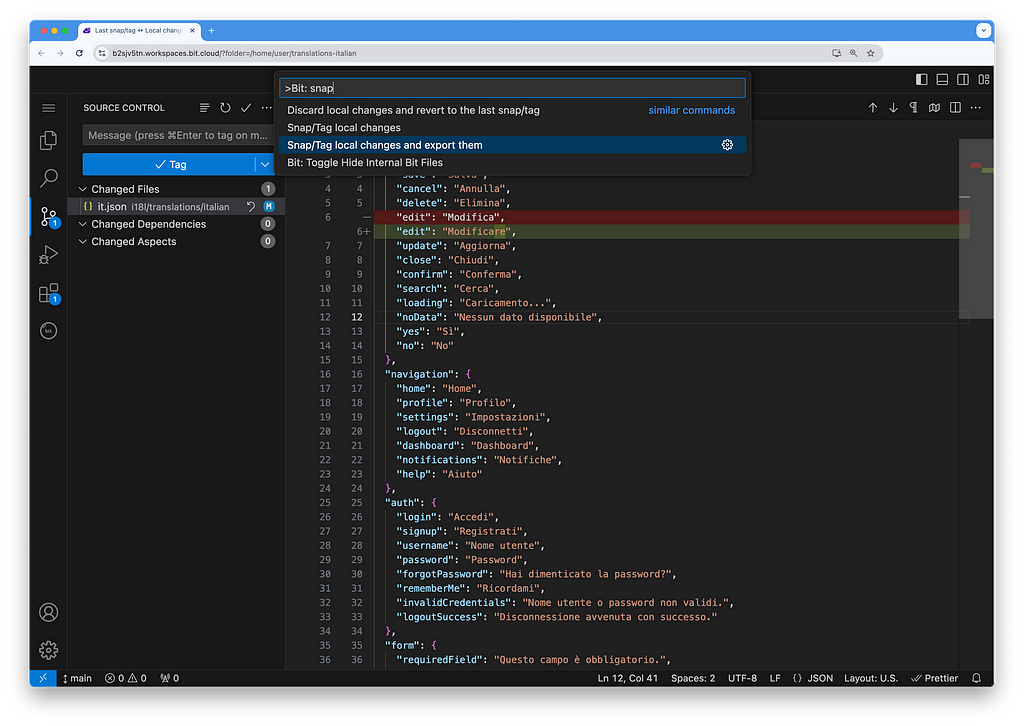Toggle the bottom panel visibility
This screenshot has height=726, width=1024.
coord(942,79)
